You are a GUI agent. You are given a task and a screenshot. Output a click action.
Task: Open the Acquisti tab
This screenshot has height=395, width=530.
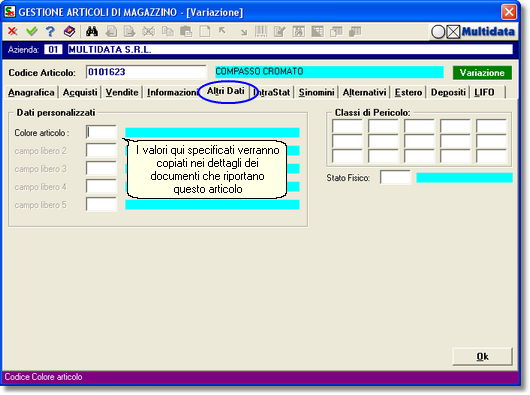(80, 92)
